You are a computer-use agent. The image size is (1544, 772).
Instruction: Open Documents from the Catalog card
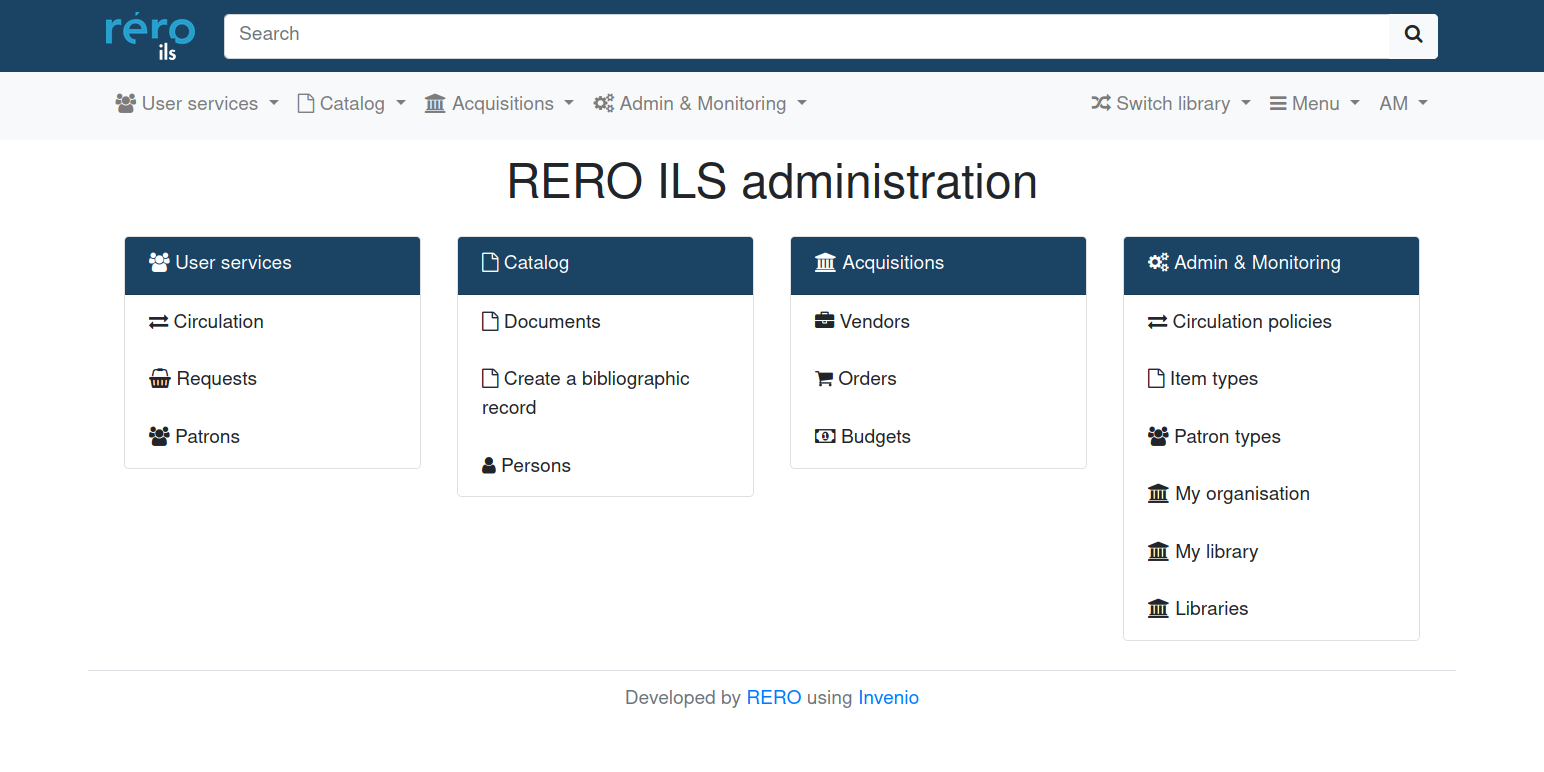[x=551, y=321]
